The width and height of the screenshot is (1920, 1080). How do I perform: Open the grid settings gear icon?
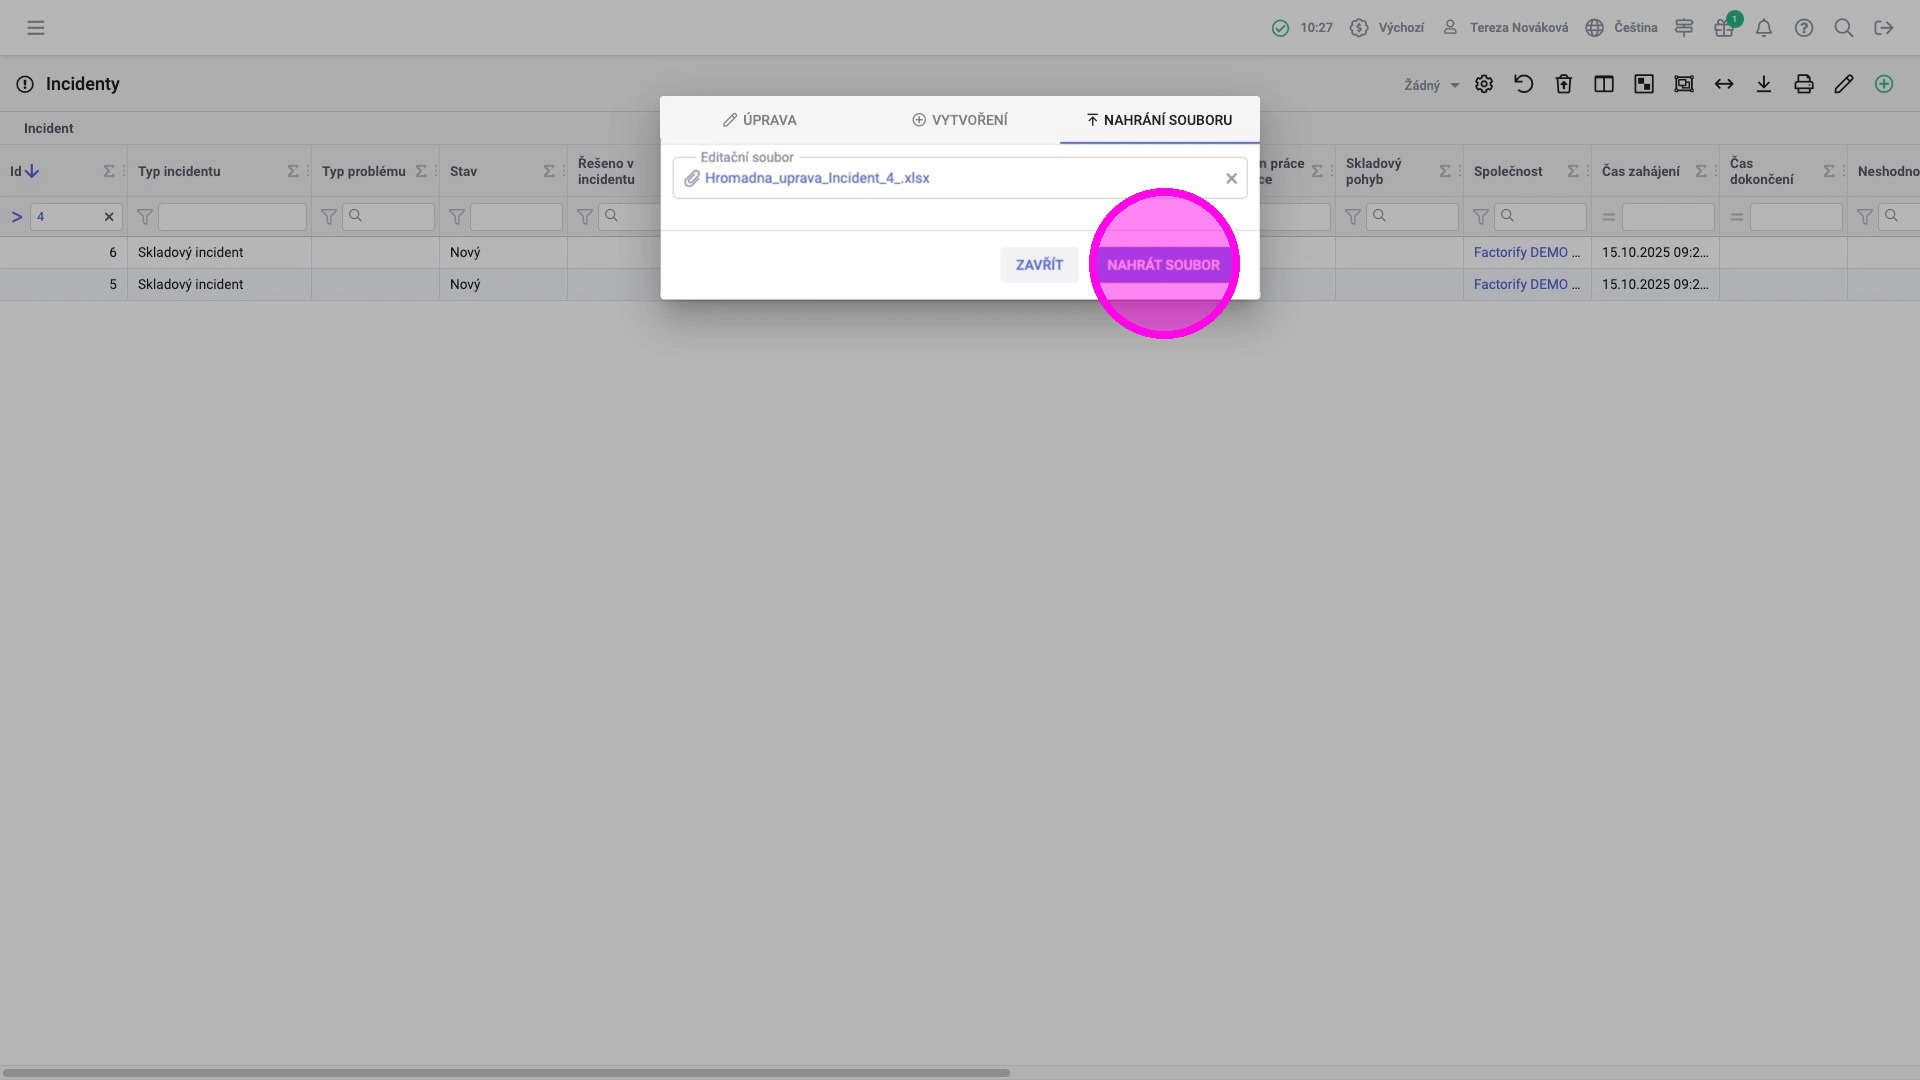click(x=1484, y=84)
